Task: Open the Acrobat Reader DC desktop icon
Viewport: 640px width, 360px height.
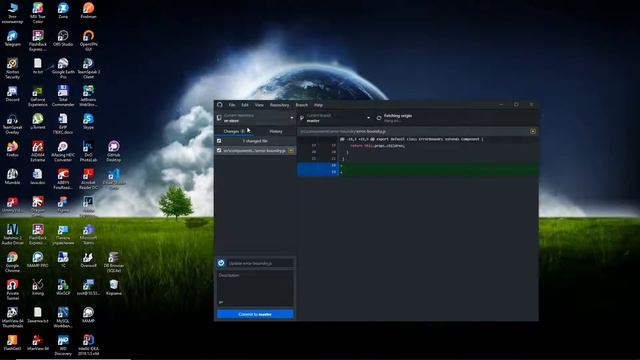Action: [x=88, y=179]
